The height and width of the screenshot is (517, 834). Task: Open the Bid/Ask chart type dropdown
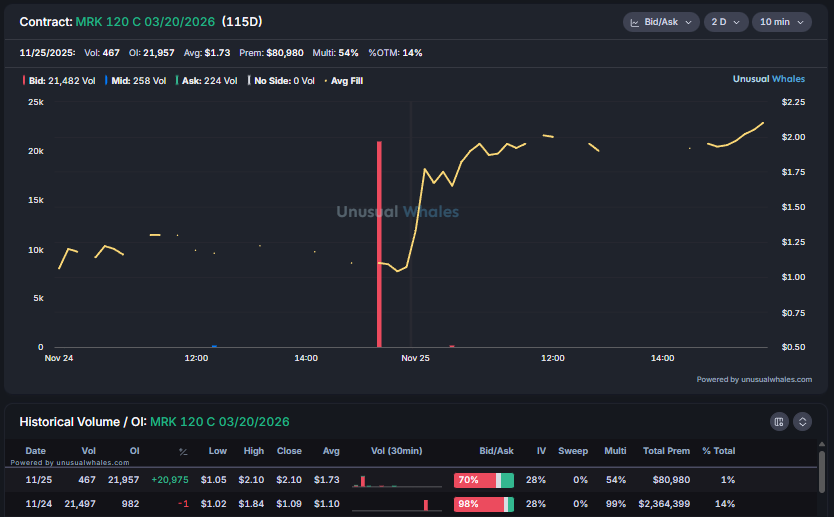click(660, 22)
